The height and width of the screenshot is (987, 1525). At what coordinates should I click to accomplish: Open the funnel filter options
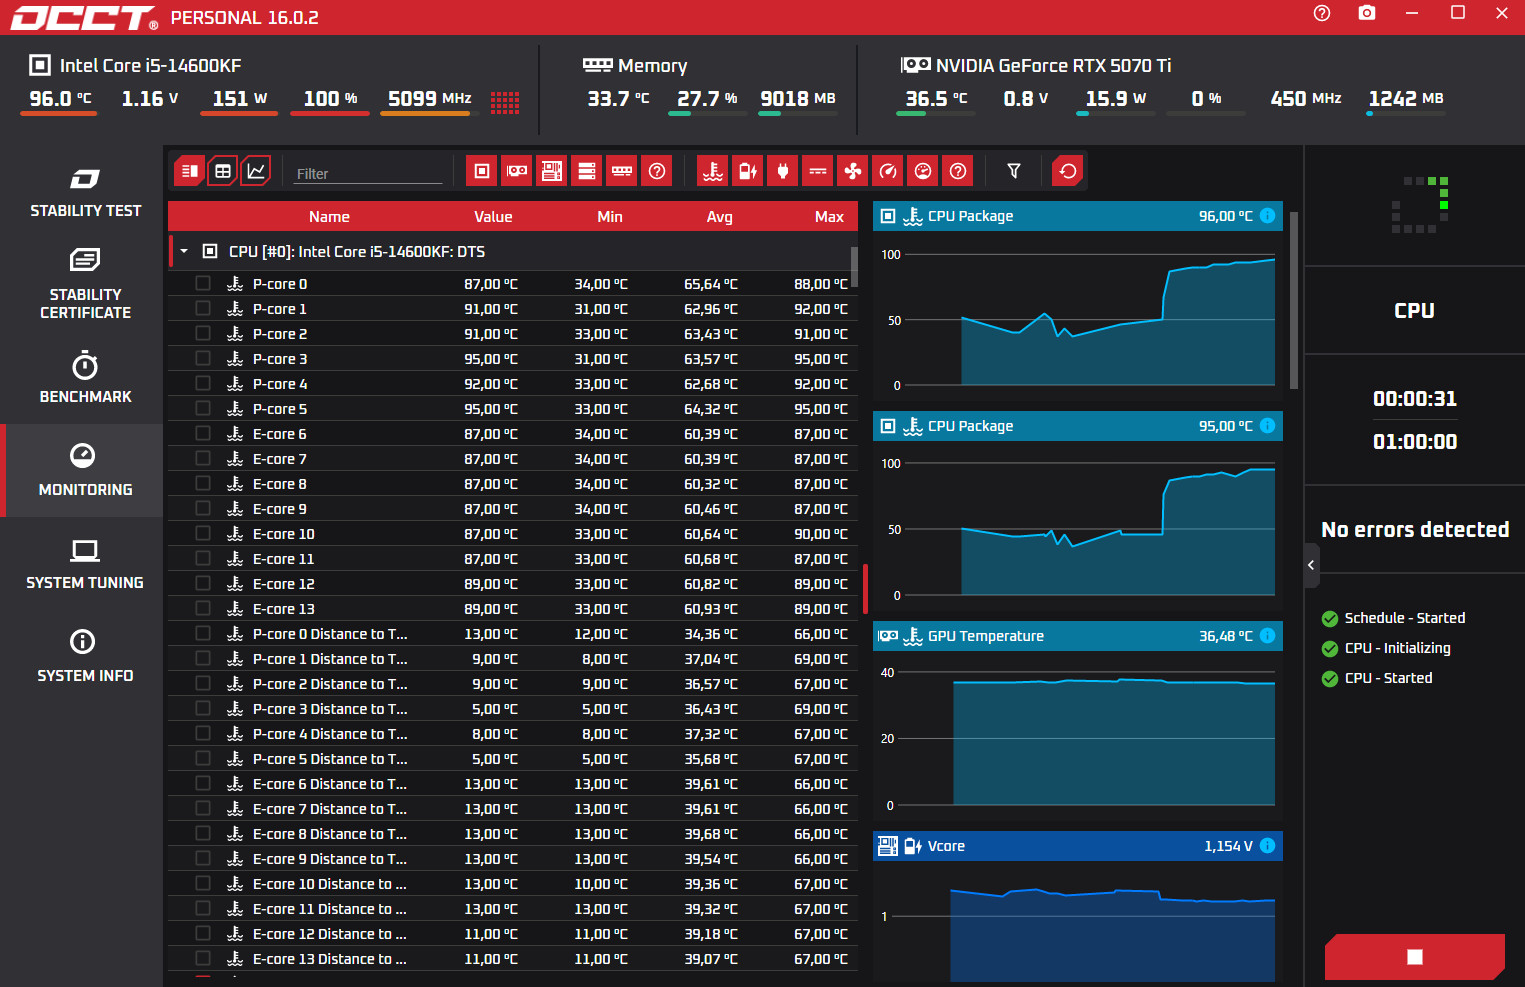point(1014,171)
